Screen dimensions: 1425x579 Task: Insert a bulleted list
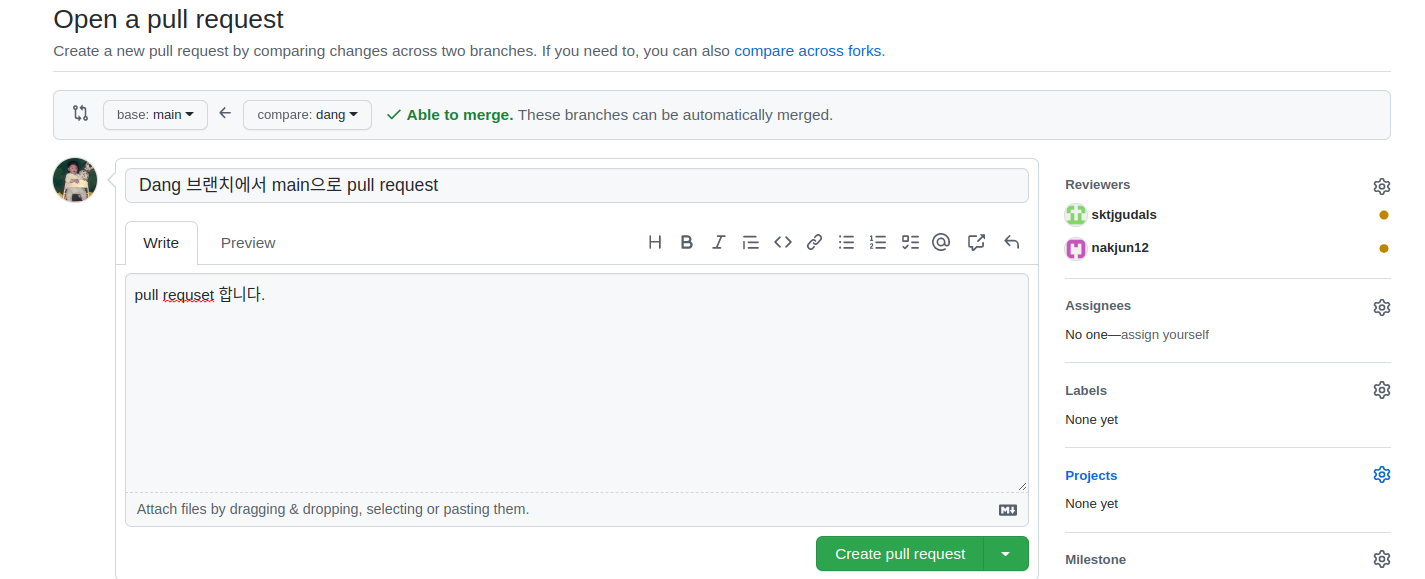click(x=846, y=242)
